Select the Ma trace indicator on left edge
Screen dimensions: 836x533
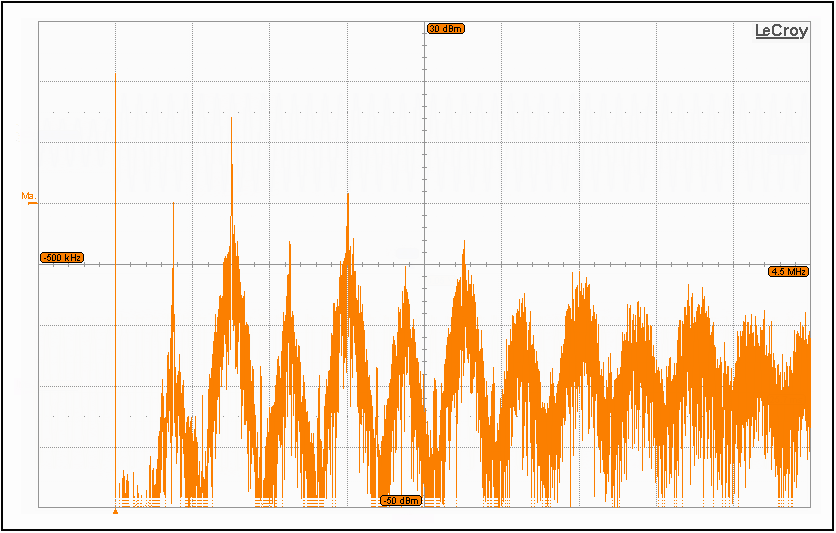pyautogui.click(x=29, y=197)
